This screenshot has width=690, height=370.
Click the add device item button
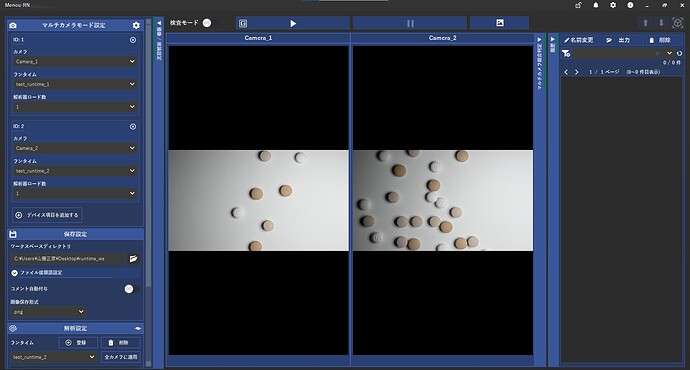47,215
